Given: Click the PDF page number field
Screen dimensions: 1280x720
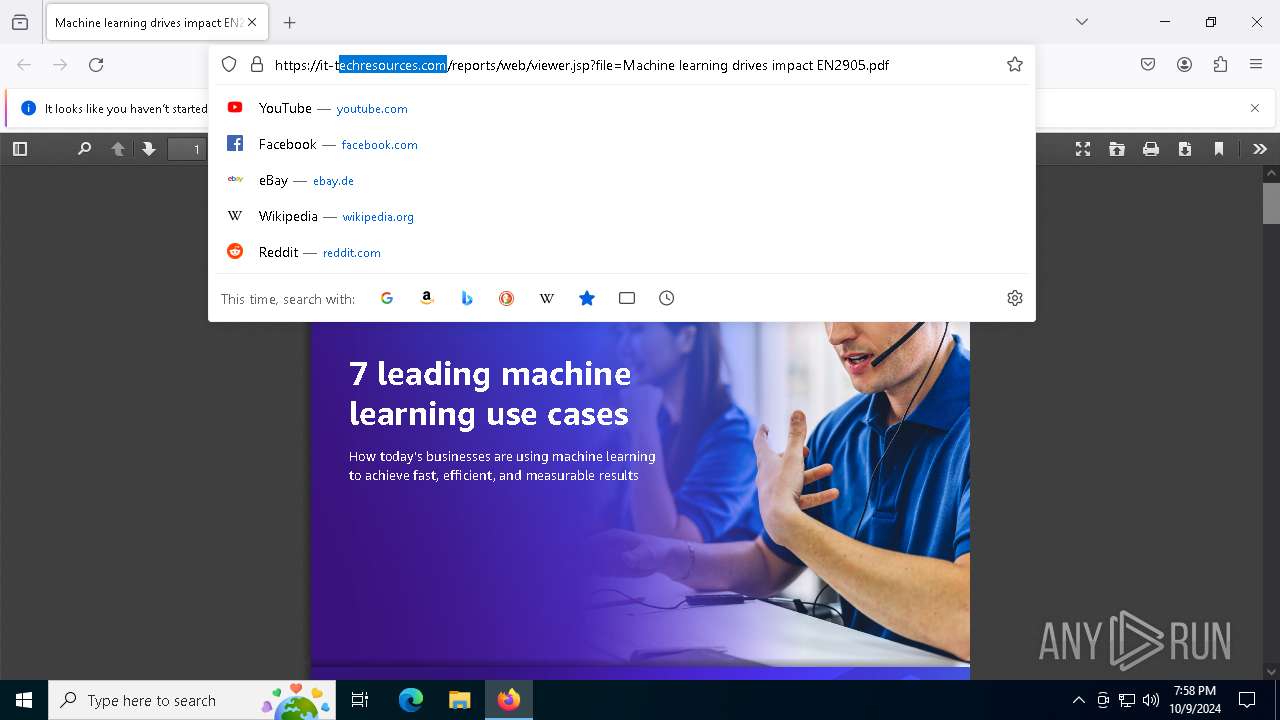Looking at the screenshot, I should 188,149.
